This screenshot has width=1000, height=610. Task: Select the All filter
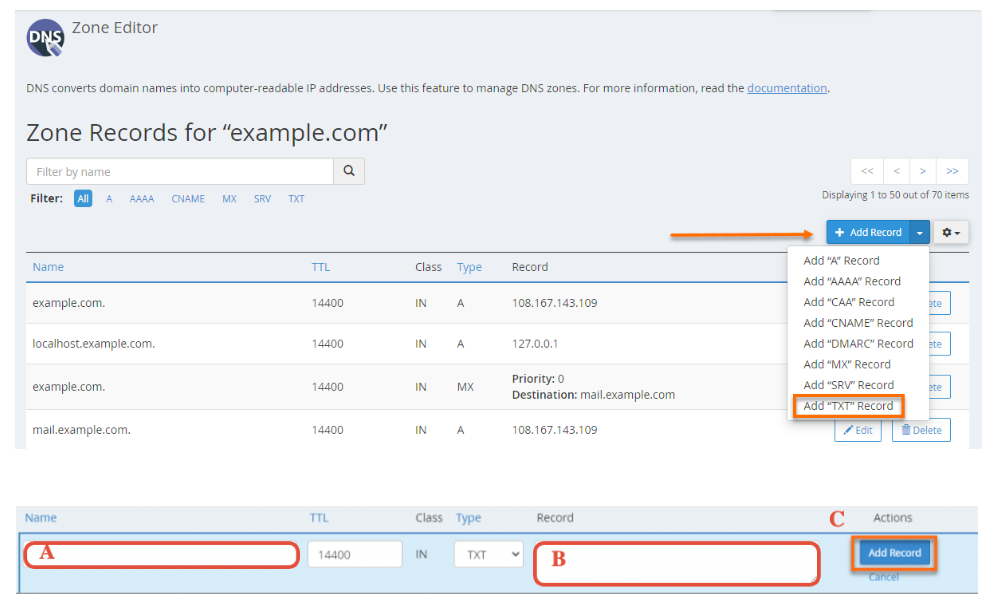pos(83,199)
